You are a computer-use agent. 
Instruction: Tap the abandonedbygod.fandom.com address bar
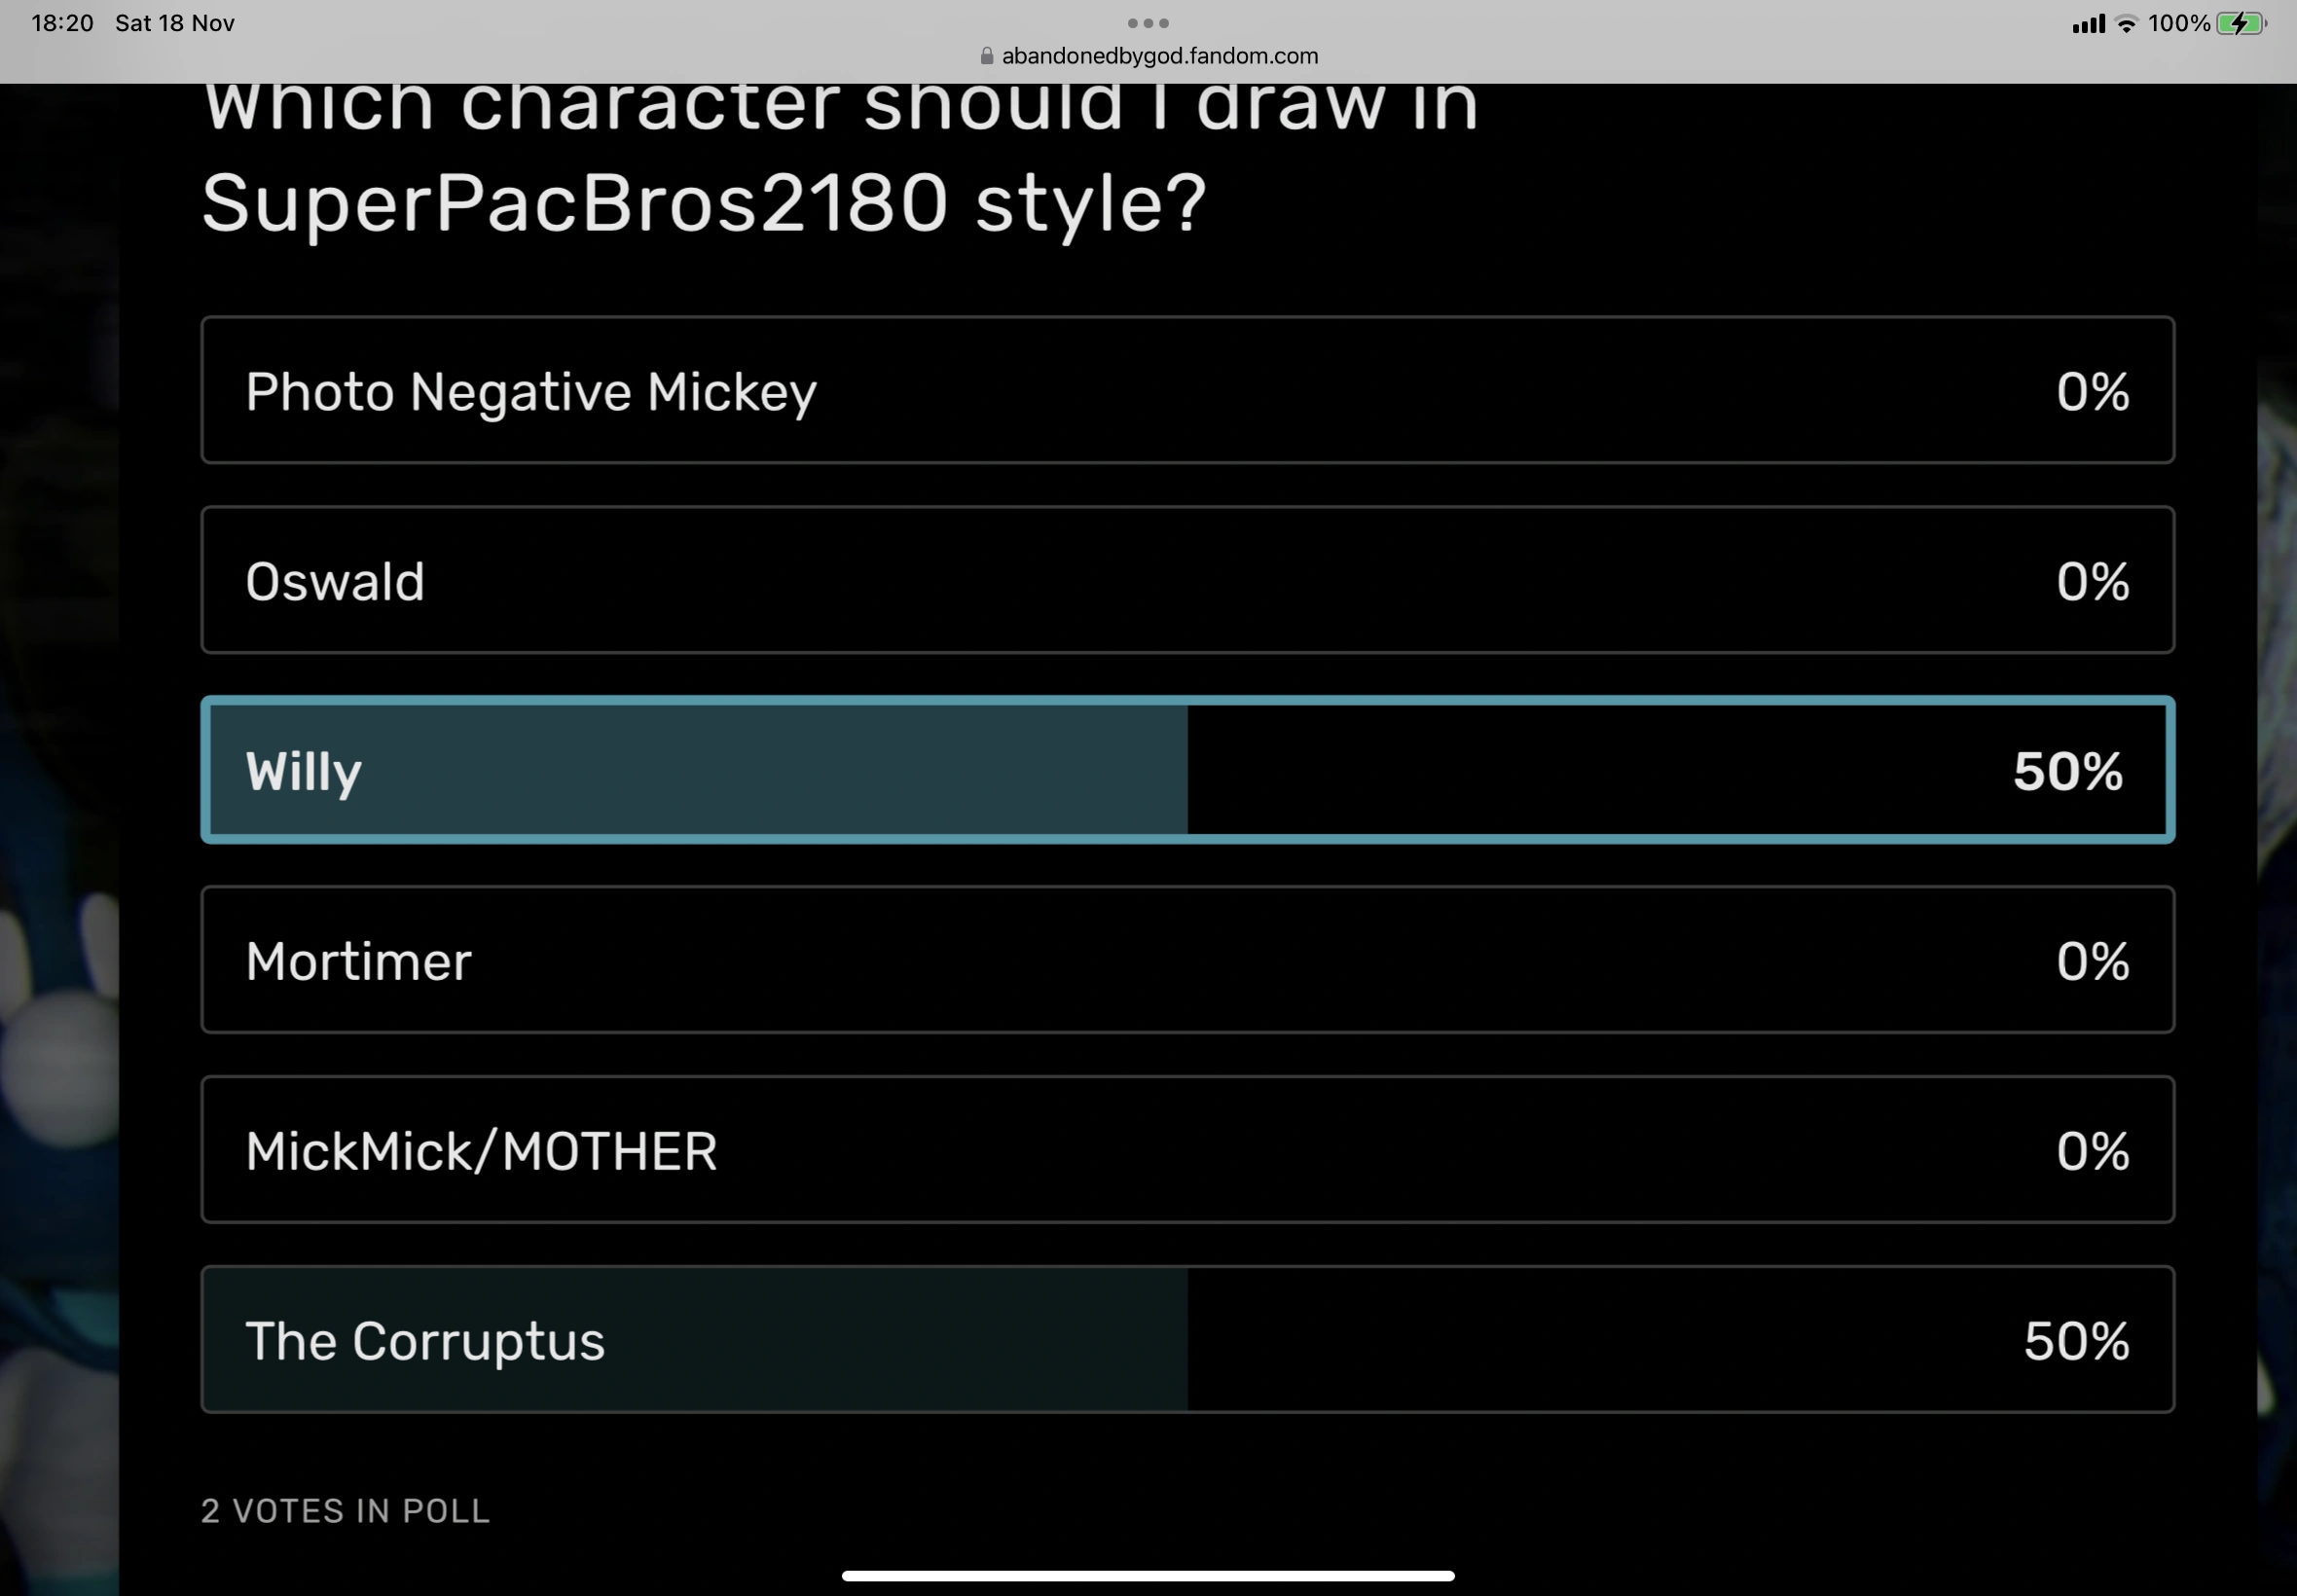1158,55
